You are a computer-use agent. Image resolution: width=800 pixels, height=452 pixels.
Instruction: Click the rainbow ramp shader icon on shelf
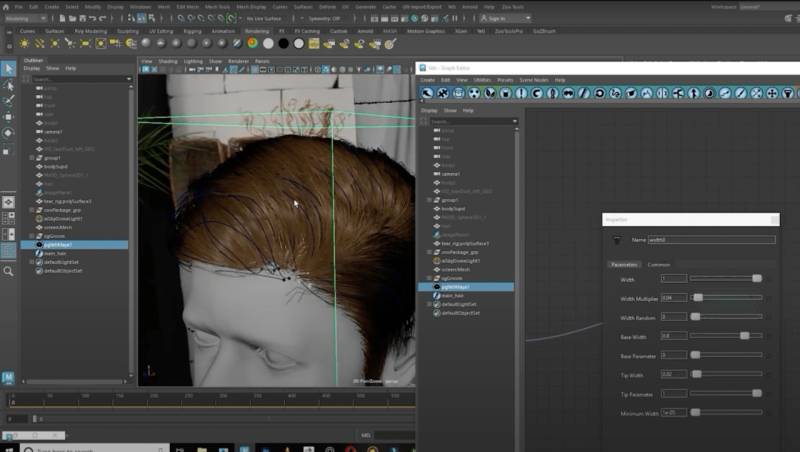253,44
